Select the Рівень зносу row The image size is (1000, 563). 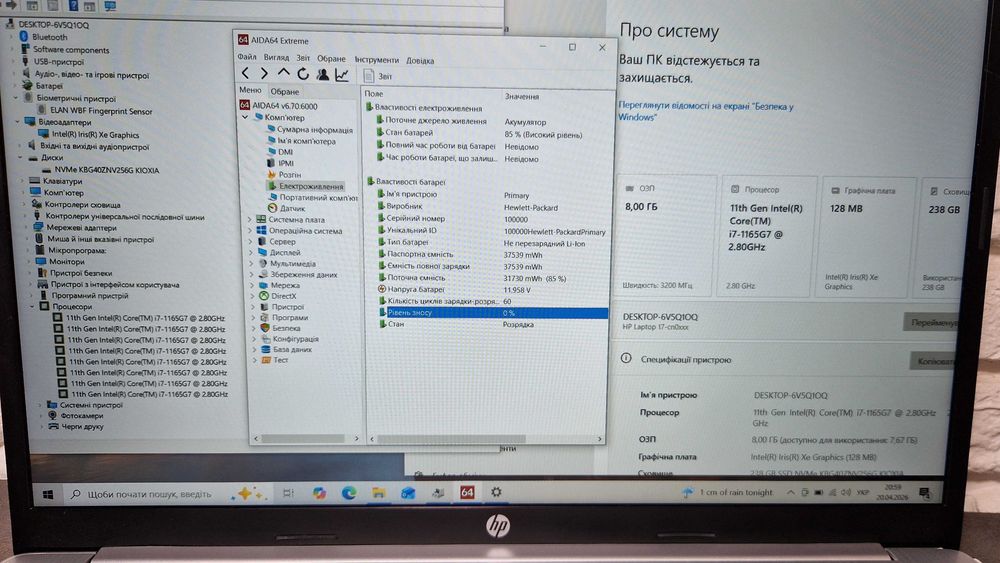(x=493, y=312)
